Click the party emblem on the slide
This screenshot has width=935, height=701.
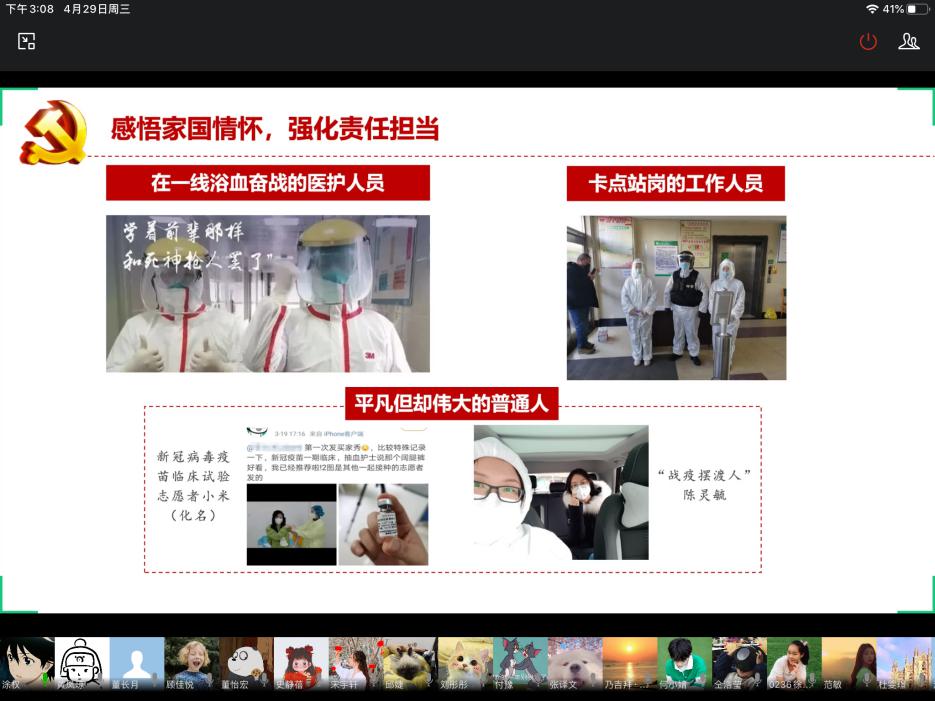[53, 131]
